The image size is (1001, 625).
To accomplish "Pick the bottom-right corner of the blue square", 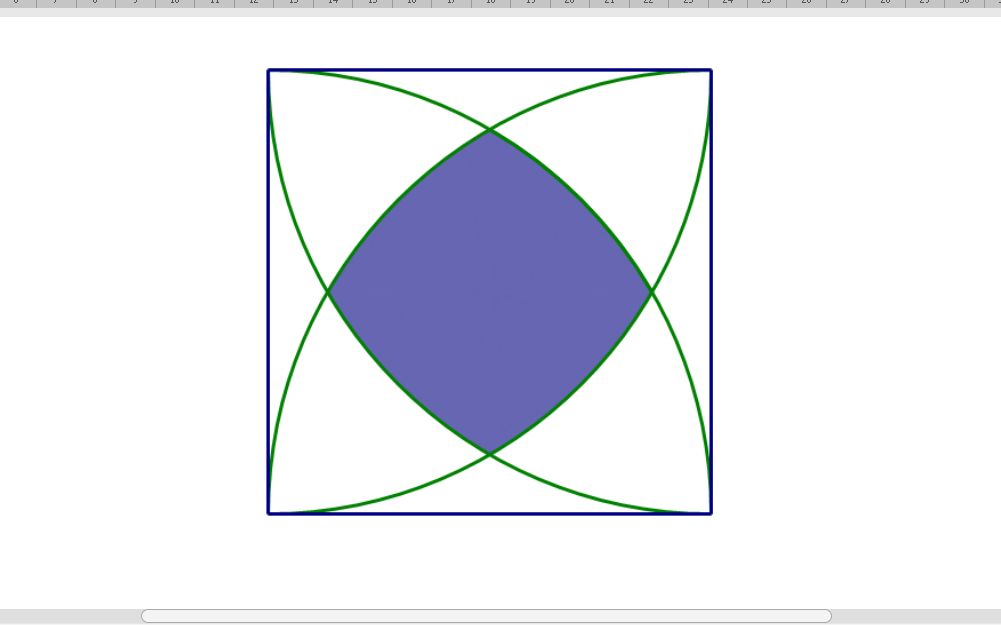I will (x=711, y=513).
